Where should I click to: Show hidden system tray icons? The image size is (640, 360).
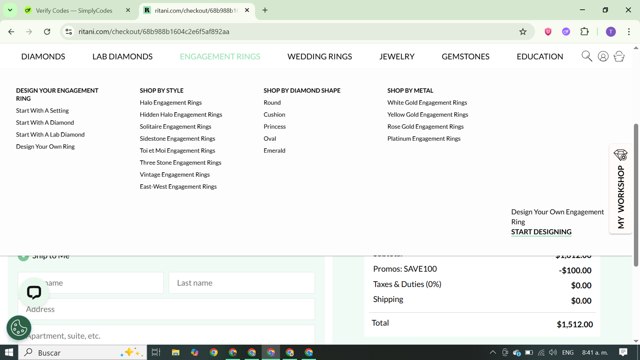tap(493, 352)
